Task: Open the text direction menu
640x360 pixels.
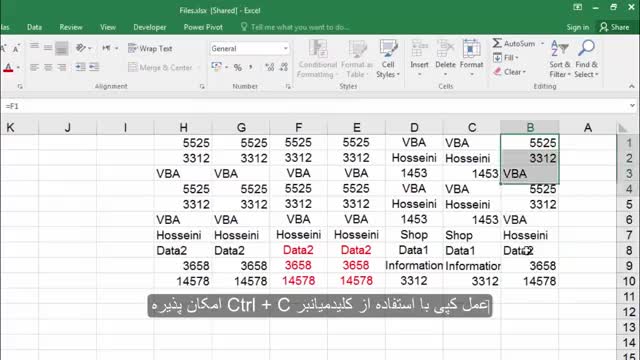Action: 110,48
